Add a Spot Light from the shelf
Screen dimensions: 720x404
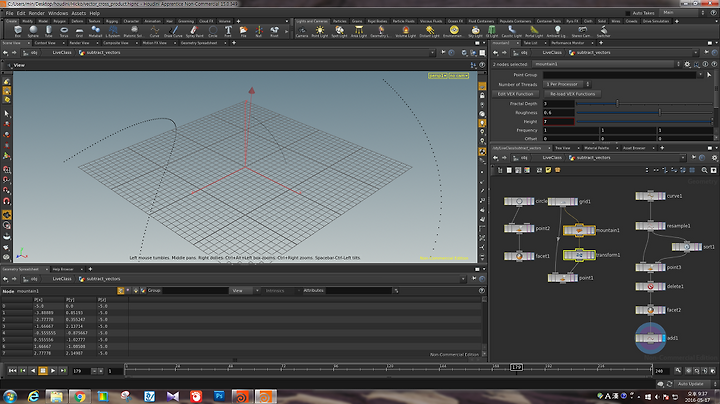click(339, 31)
